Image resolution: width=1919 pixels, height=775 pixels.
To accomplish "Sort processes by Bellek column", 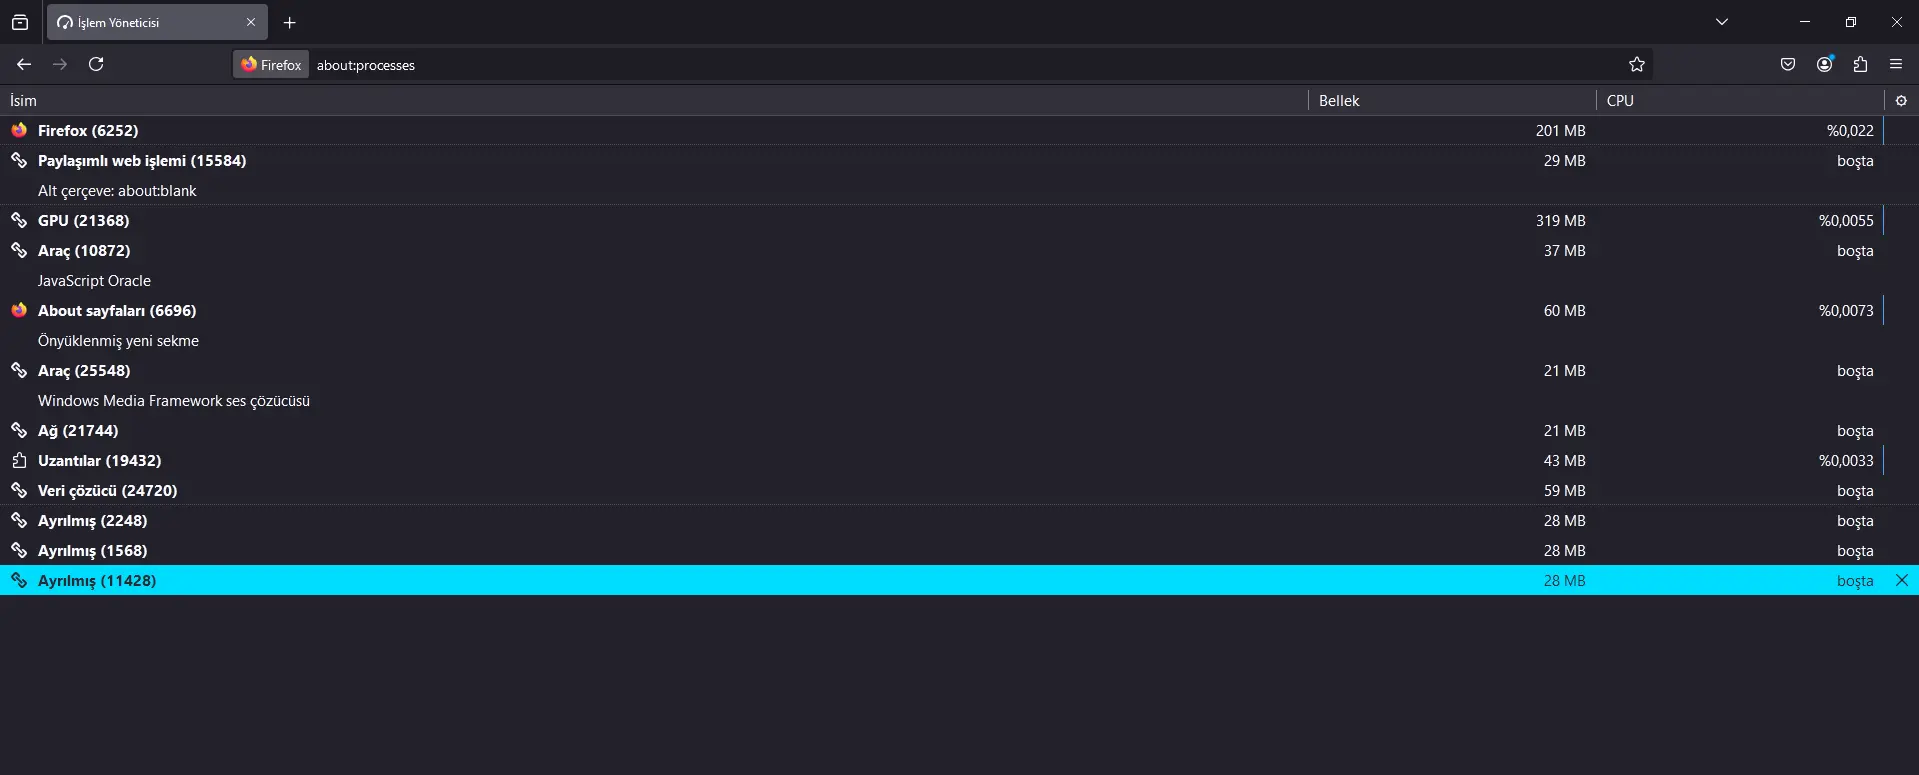I will coord(1452,100).
